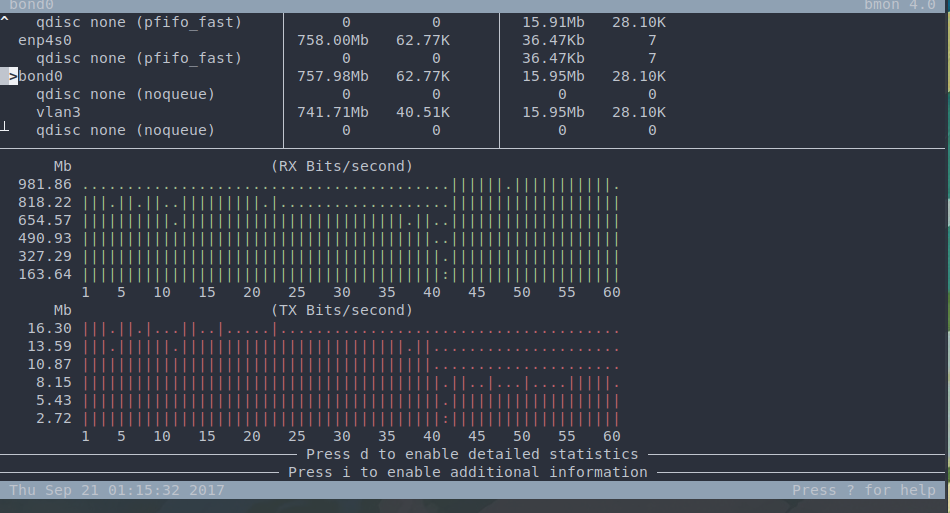Viewport: 950px width, 513px height.
Task: Select the enp4s0 interface row
Action: tap(45, 40)
